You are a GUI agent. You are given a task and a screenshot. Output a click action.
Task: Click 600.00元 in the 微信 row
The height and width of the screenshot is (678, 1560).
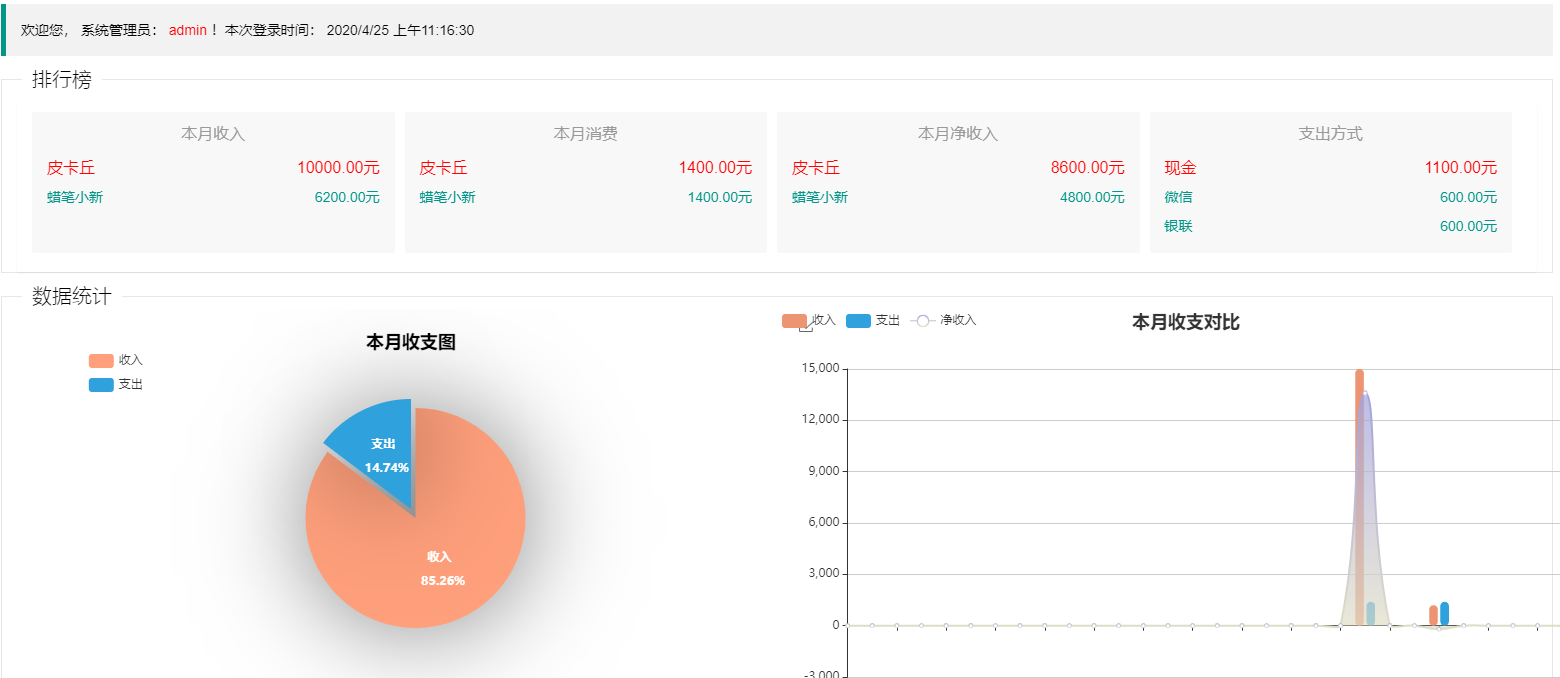click(x=1468, y=198)
